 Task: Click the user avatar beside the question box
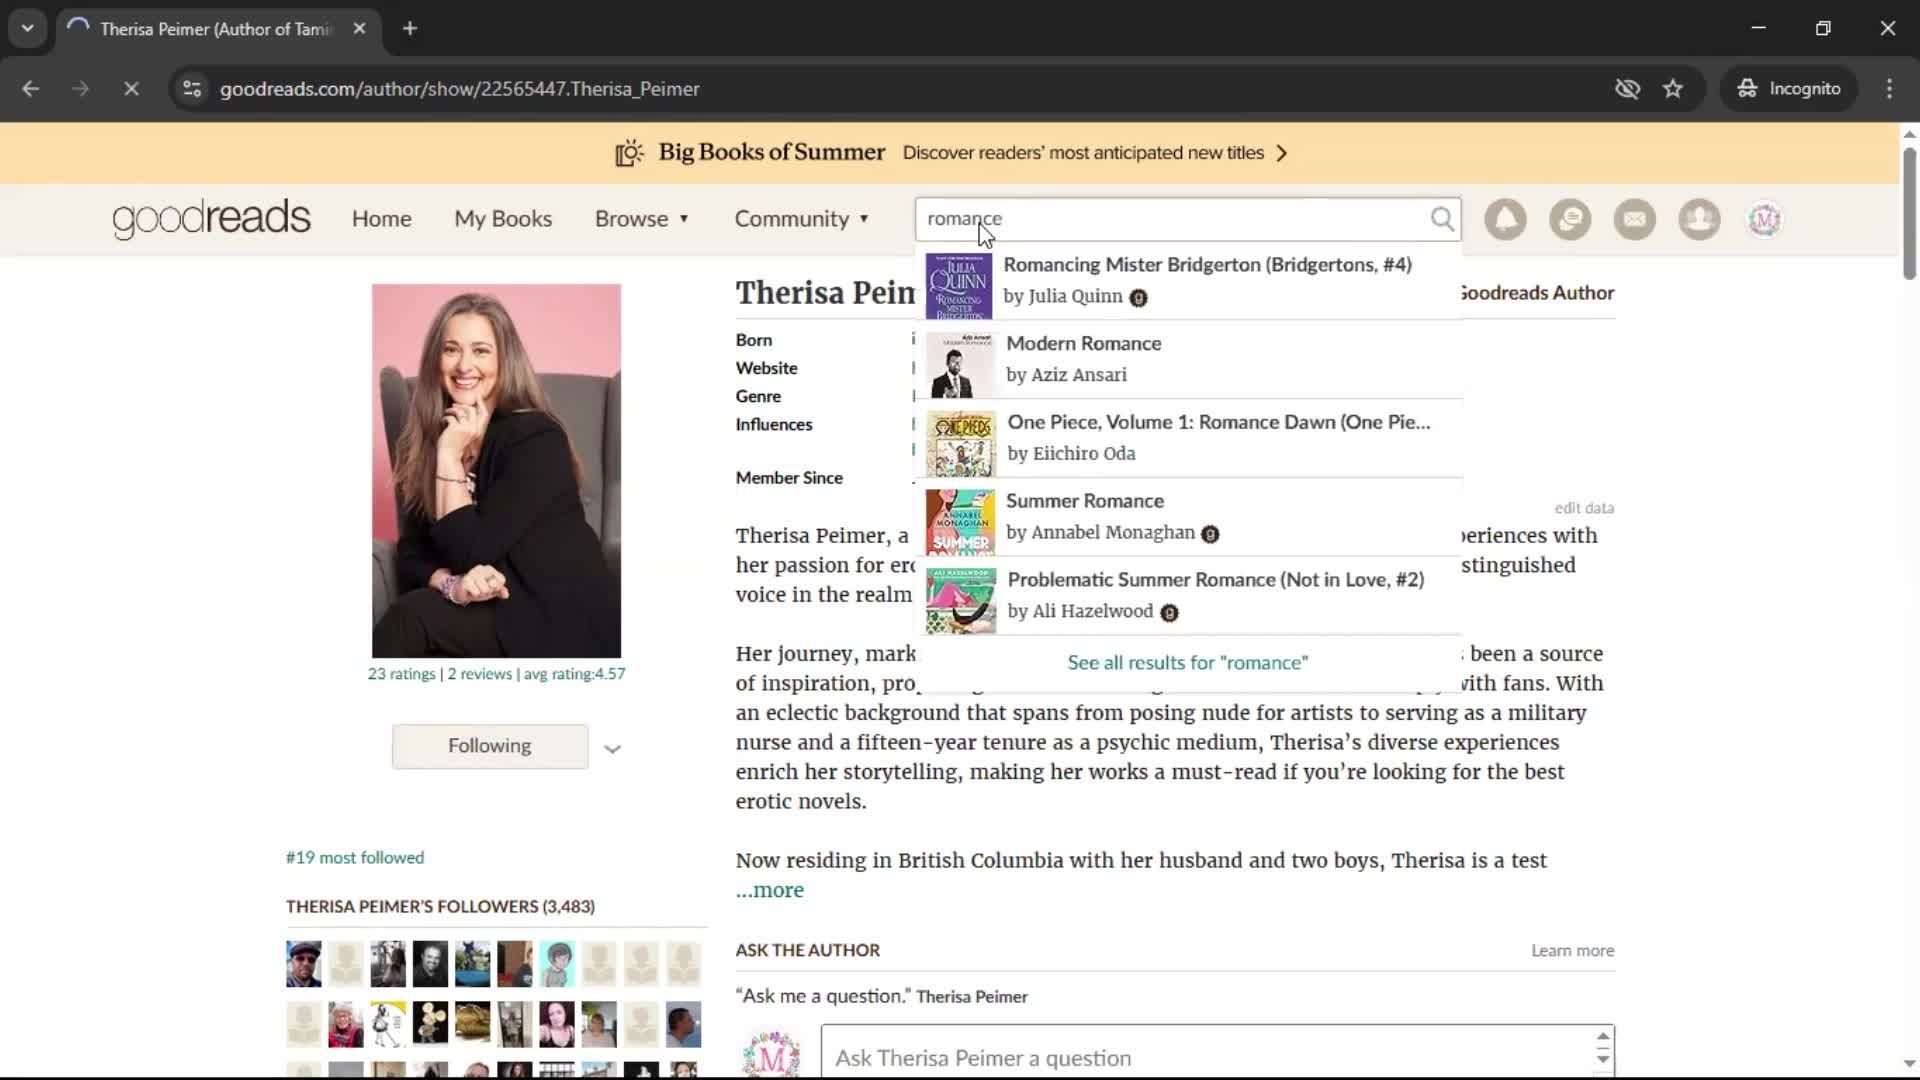tap(772, 1055)
